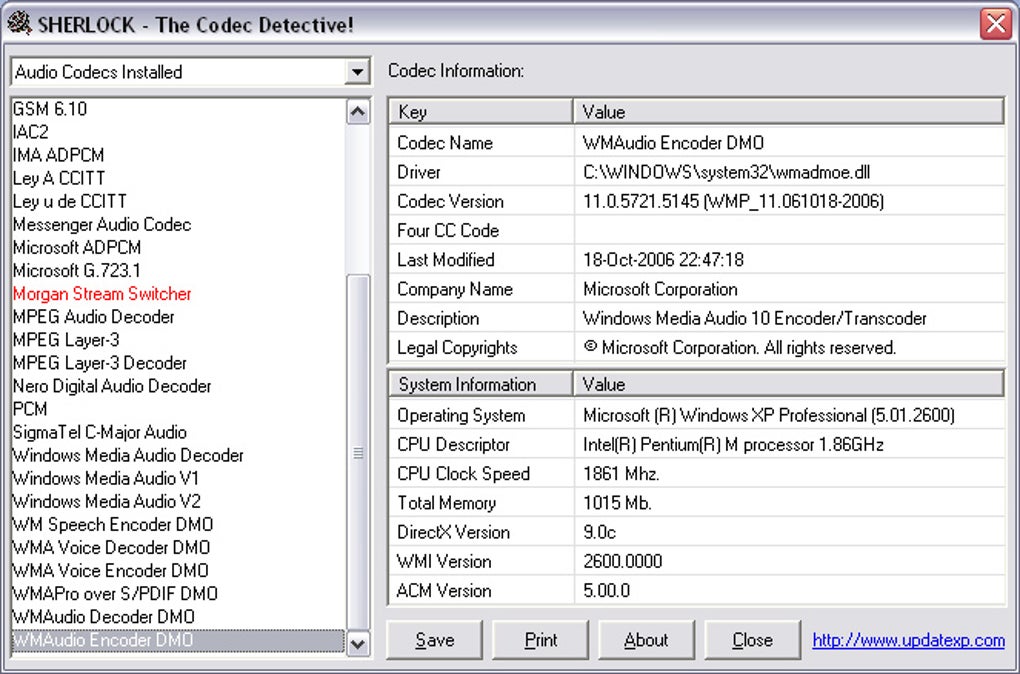Select IAC2 codec entry

coord(31,132)
